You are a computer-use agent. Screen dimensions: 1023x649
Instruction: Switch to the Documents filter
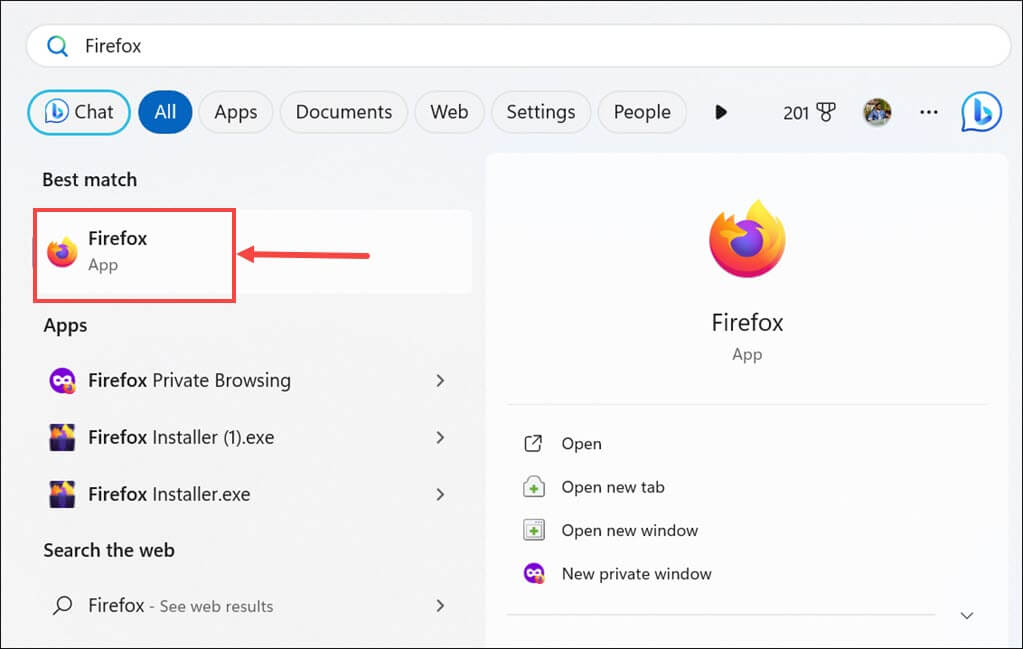click(344, 112)
